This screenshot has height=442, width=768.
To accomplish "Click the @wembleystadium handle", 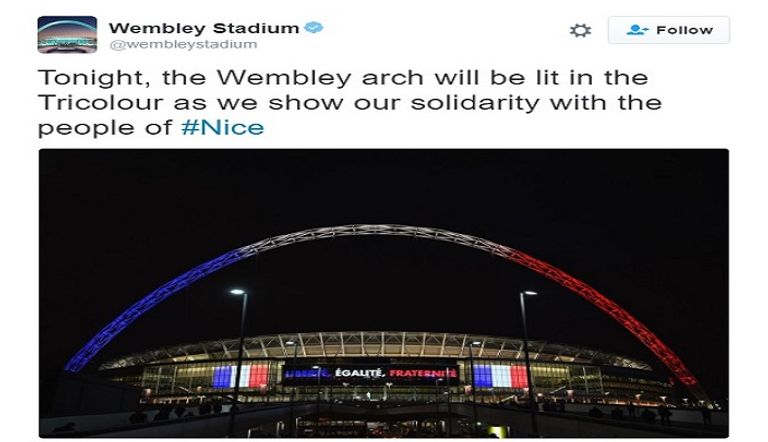I will pos(183,45).
